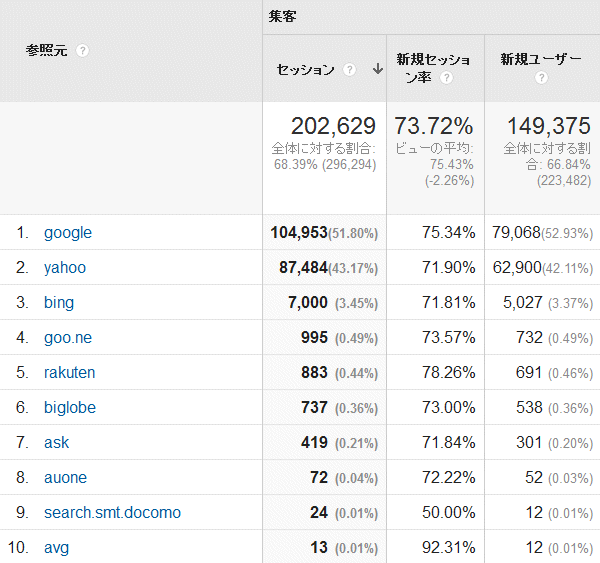This screenshot has width=600, height=563.
Task: Select rakuten sessions cell 883
Action: point(314,372)
